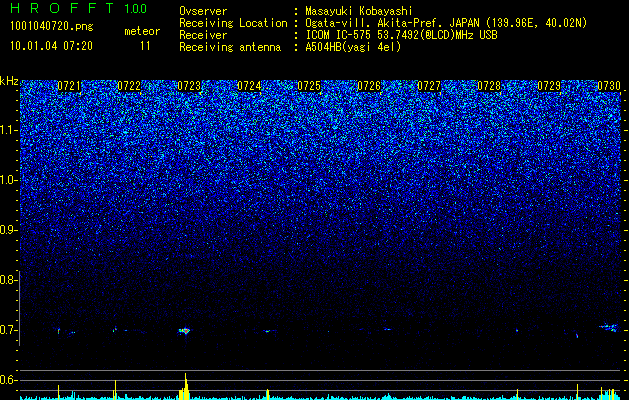Image resolution: width=629 pixels, height=400 pixels.
Task: Click the 0724 time marker
Action: [x=249, y=86]
